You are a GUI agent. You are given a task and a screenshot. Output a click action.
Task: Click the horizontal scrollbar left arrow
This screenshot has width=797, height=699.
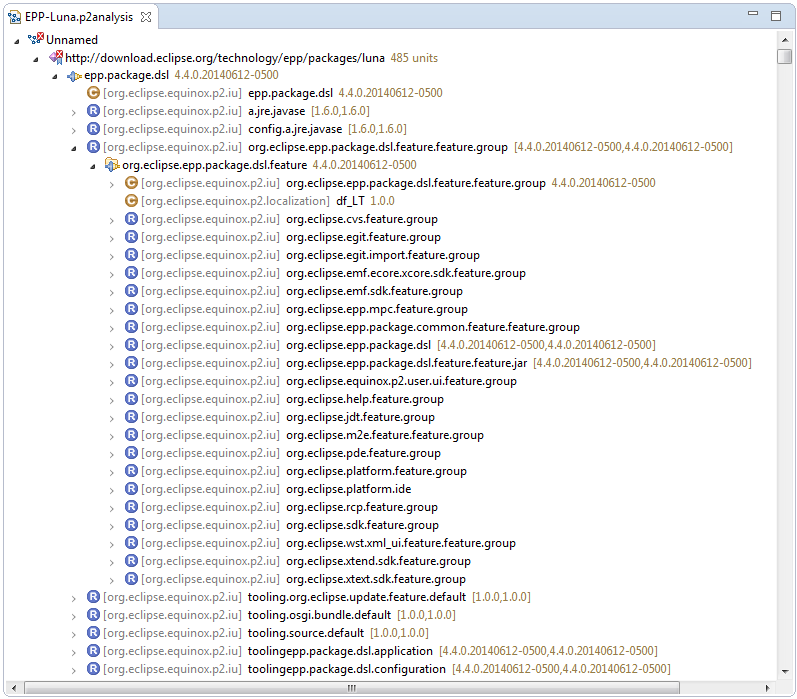click(x=14, y=688)
